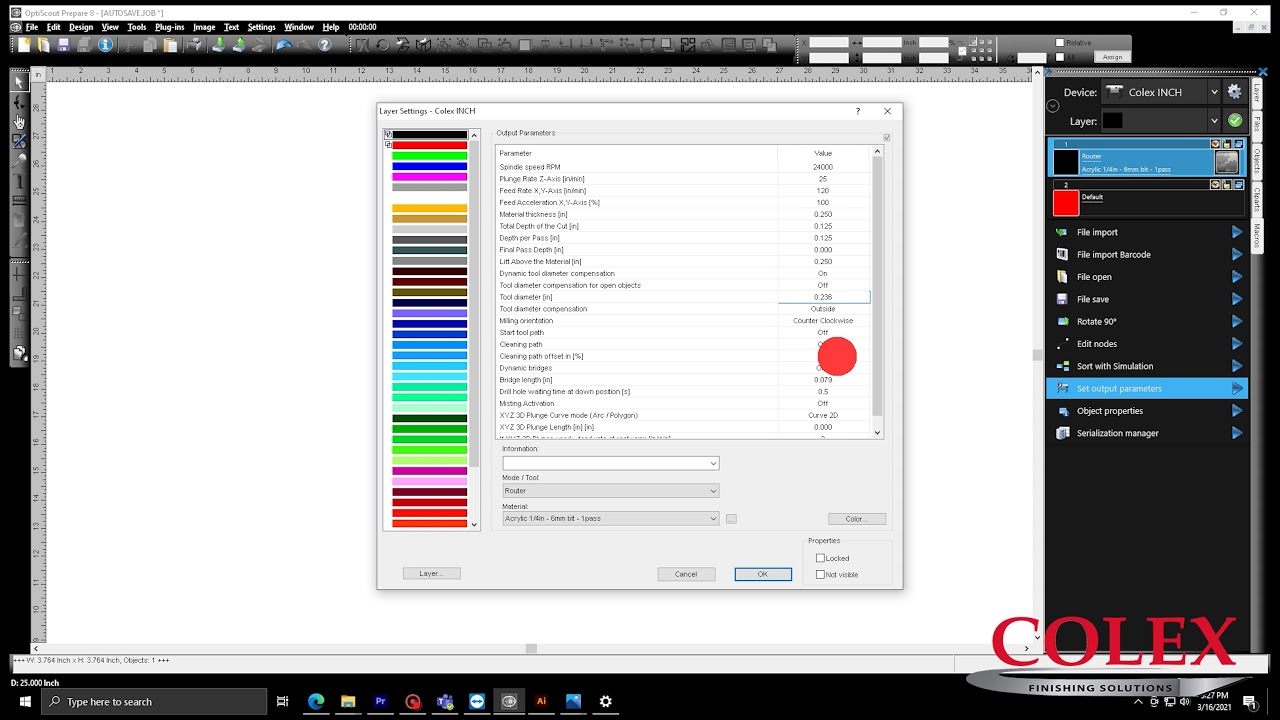
Task: Click the Print toolbar icon
Action: coord(196,45)
